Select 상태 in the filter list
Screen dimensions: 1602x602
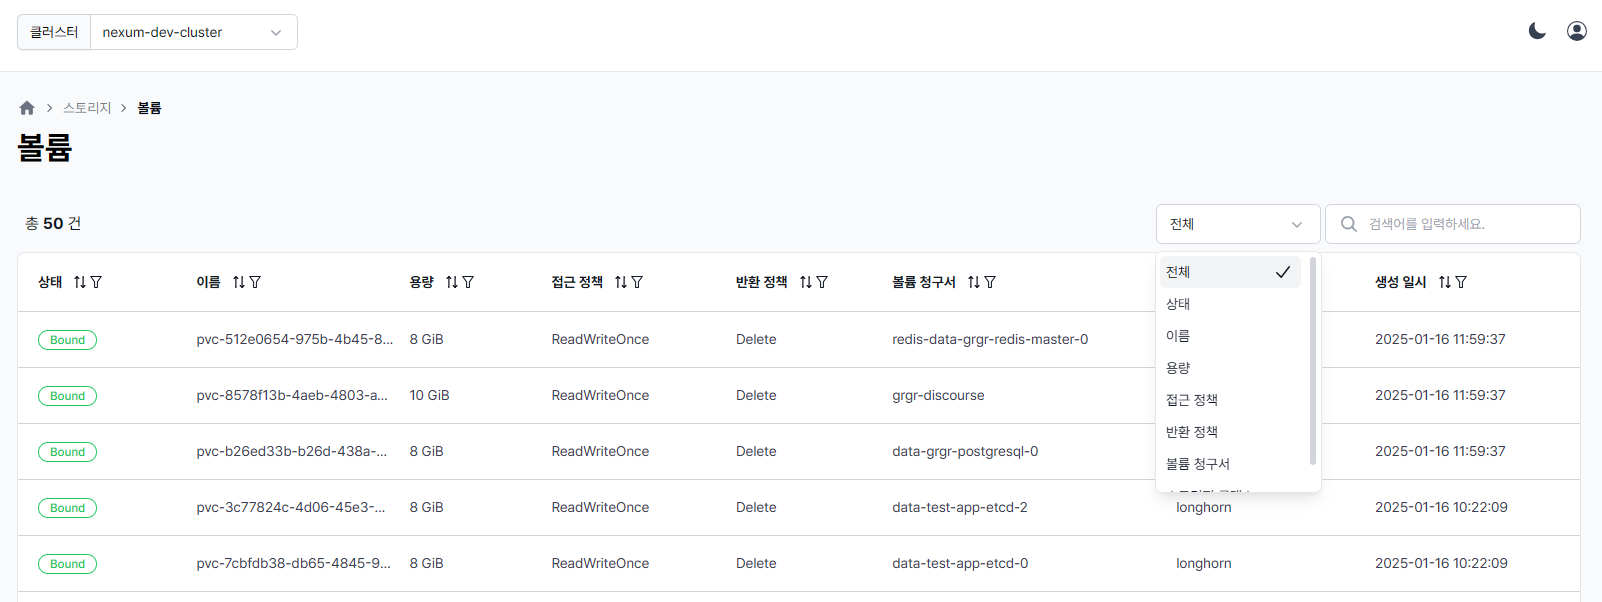(1178, 304)
